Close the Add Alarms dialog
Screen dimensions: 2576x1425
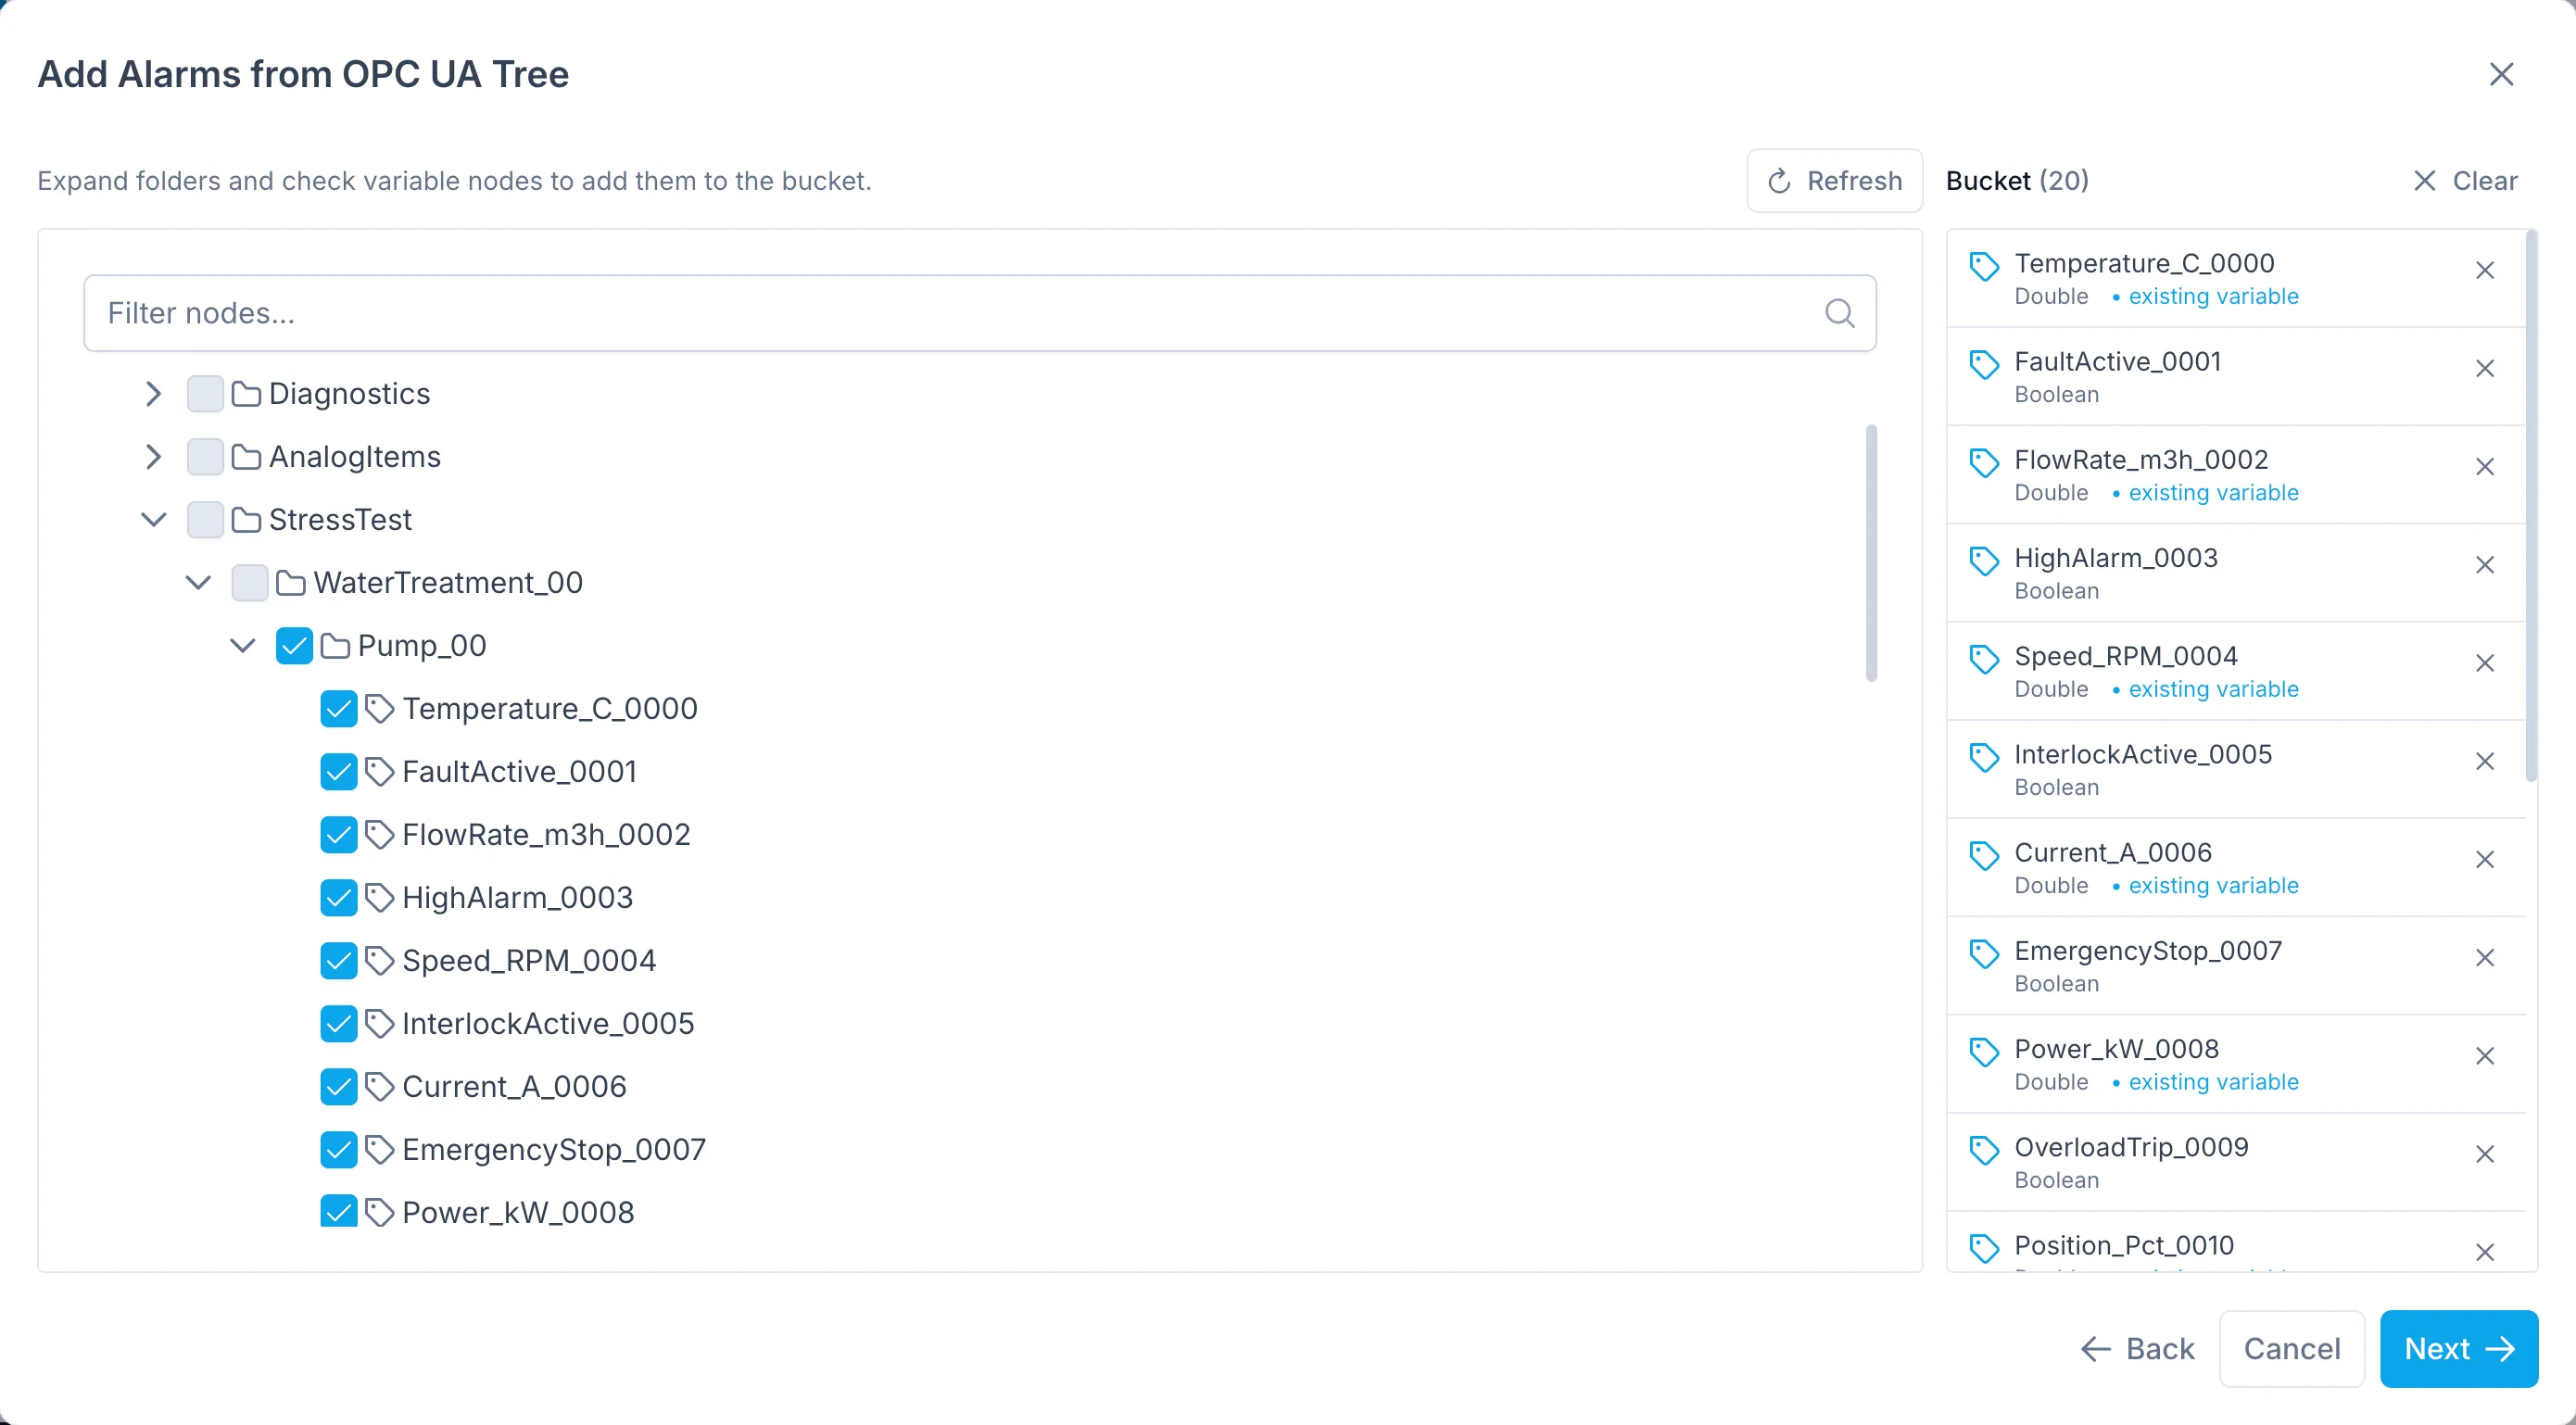pyautogui.click(x=2501, y=74)
